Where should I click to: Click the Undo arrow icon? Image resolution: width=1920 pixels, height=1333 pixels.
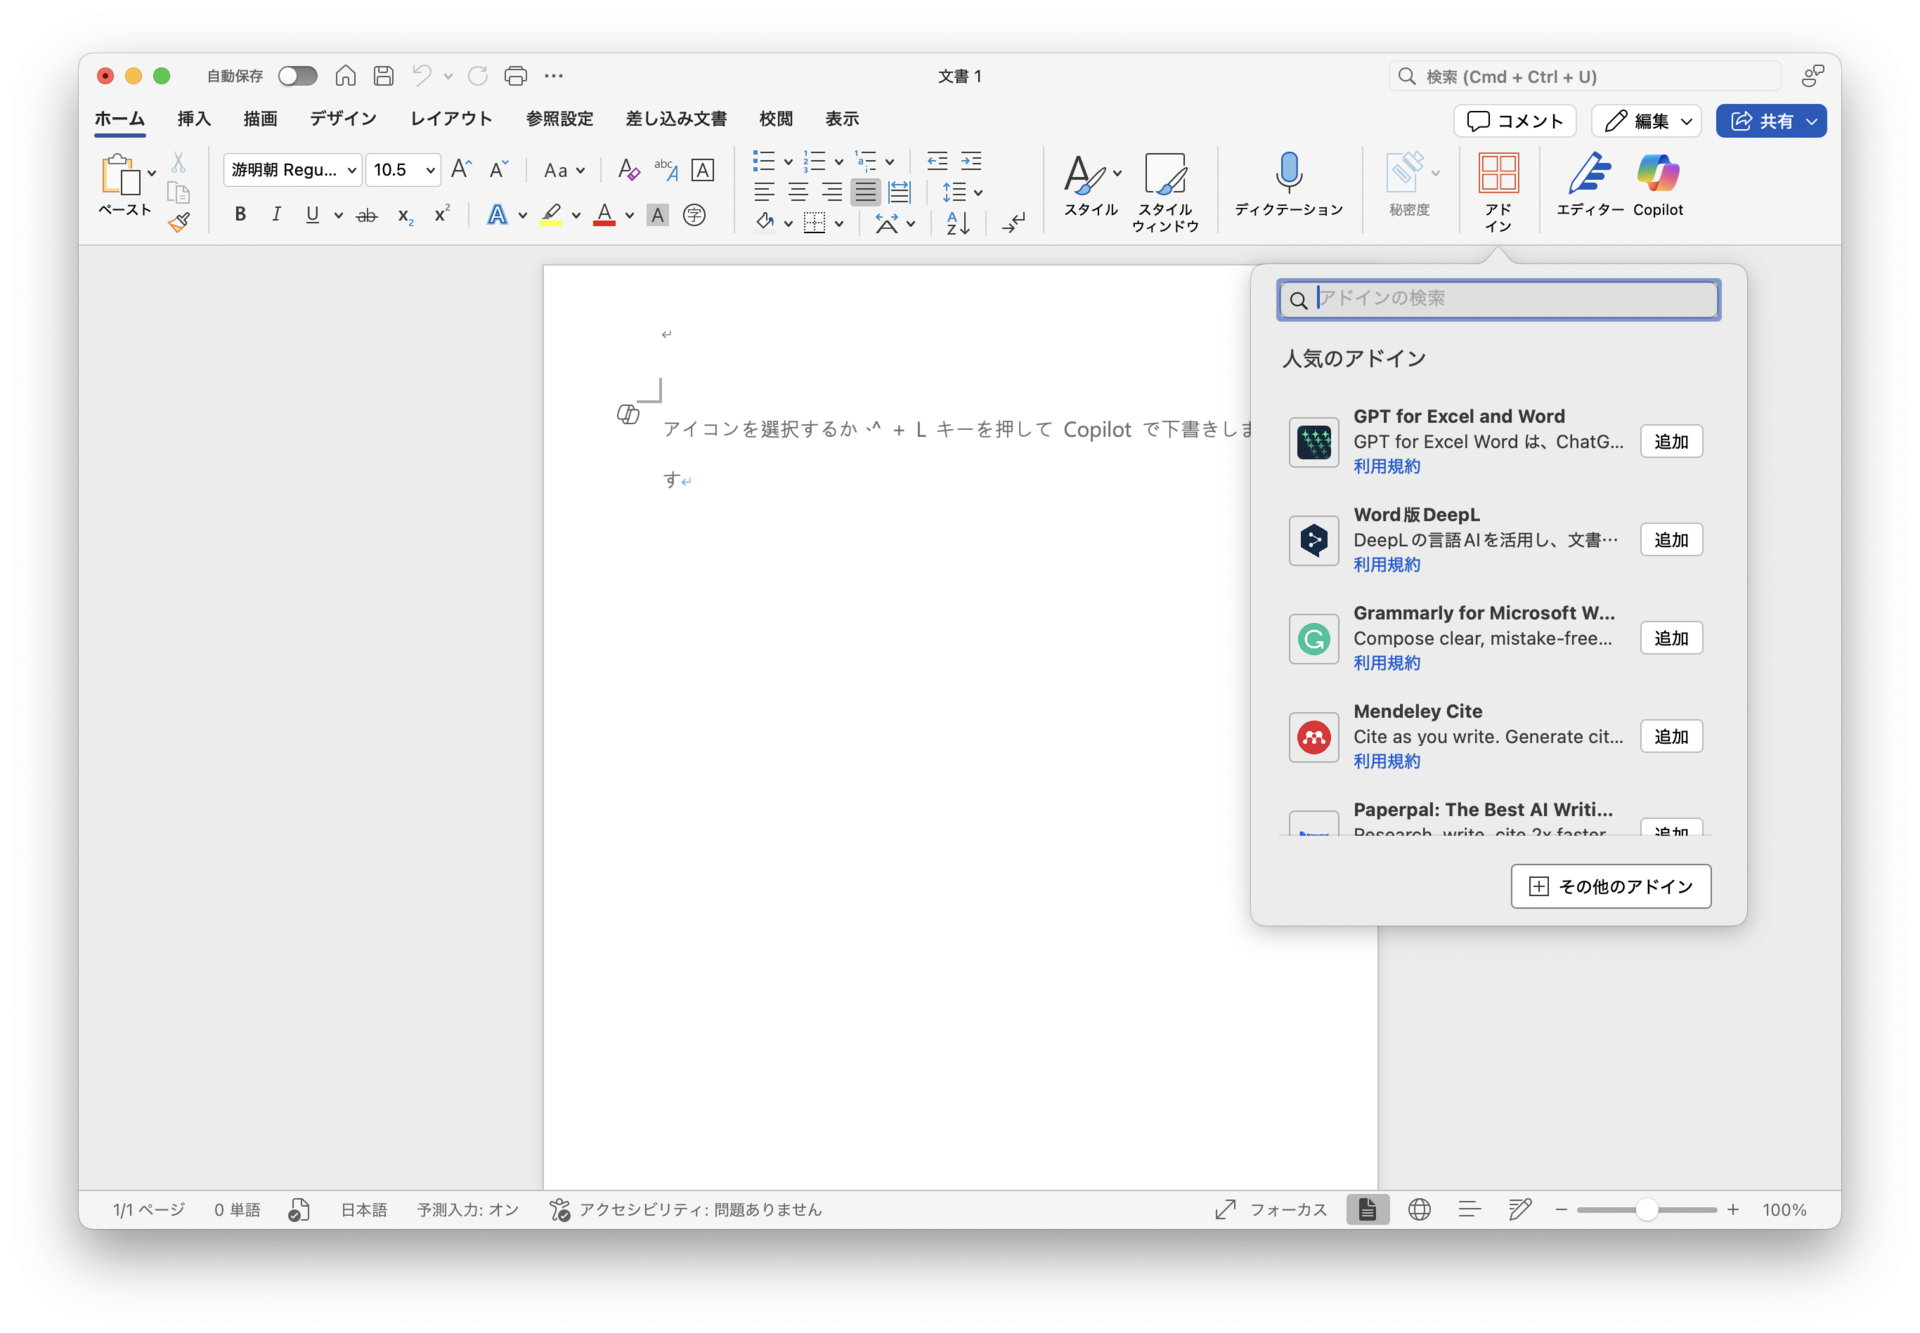pyautogui.click(x=422, y=76)
